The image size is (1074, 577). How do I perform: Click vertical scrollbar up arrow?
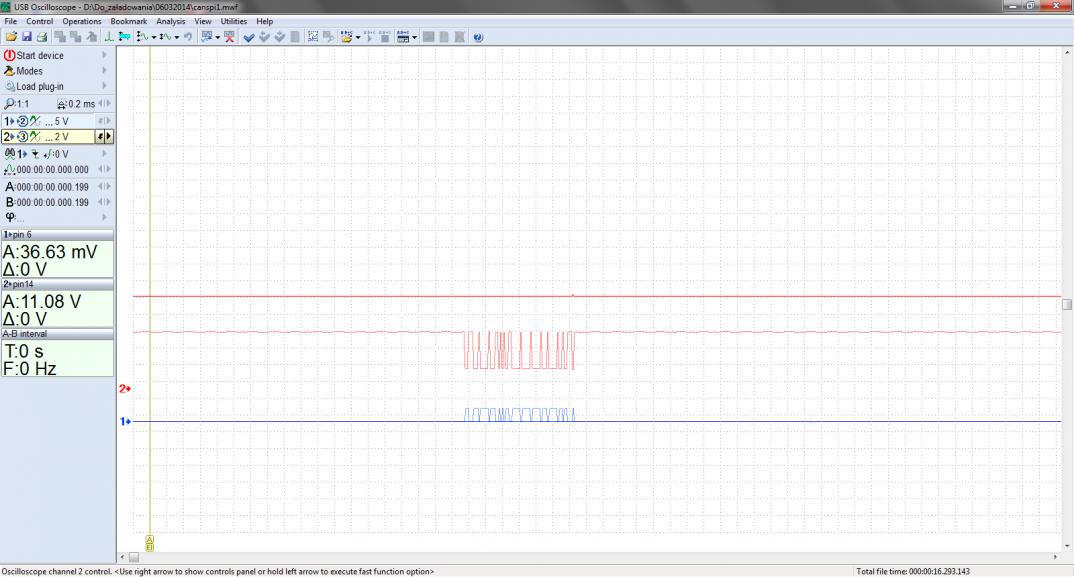1067,52
